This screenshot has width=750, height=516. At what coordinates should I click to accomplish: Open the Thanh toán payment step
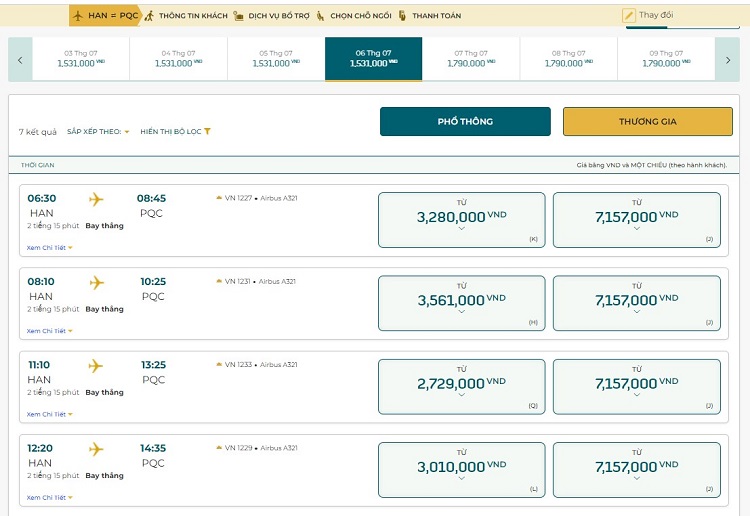(435, 16)
